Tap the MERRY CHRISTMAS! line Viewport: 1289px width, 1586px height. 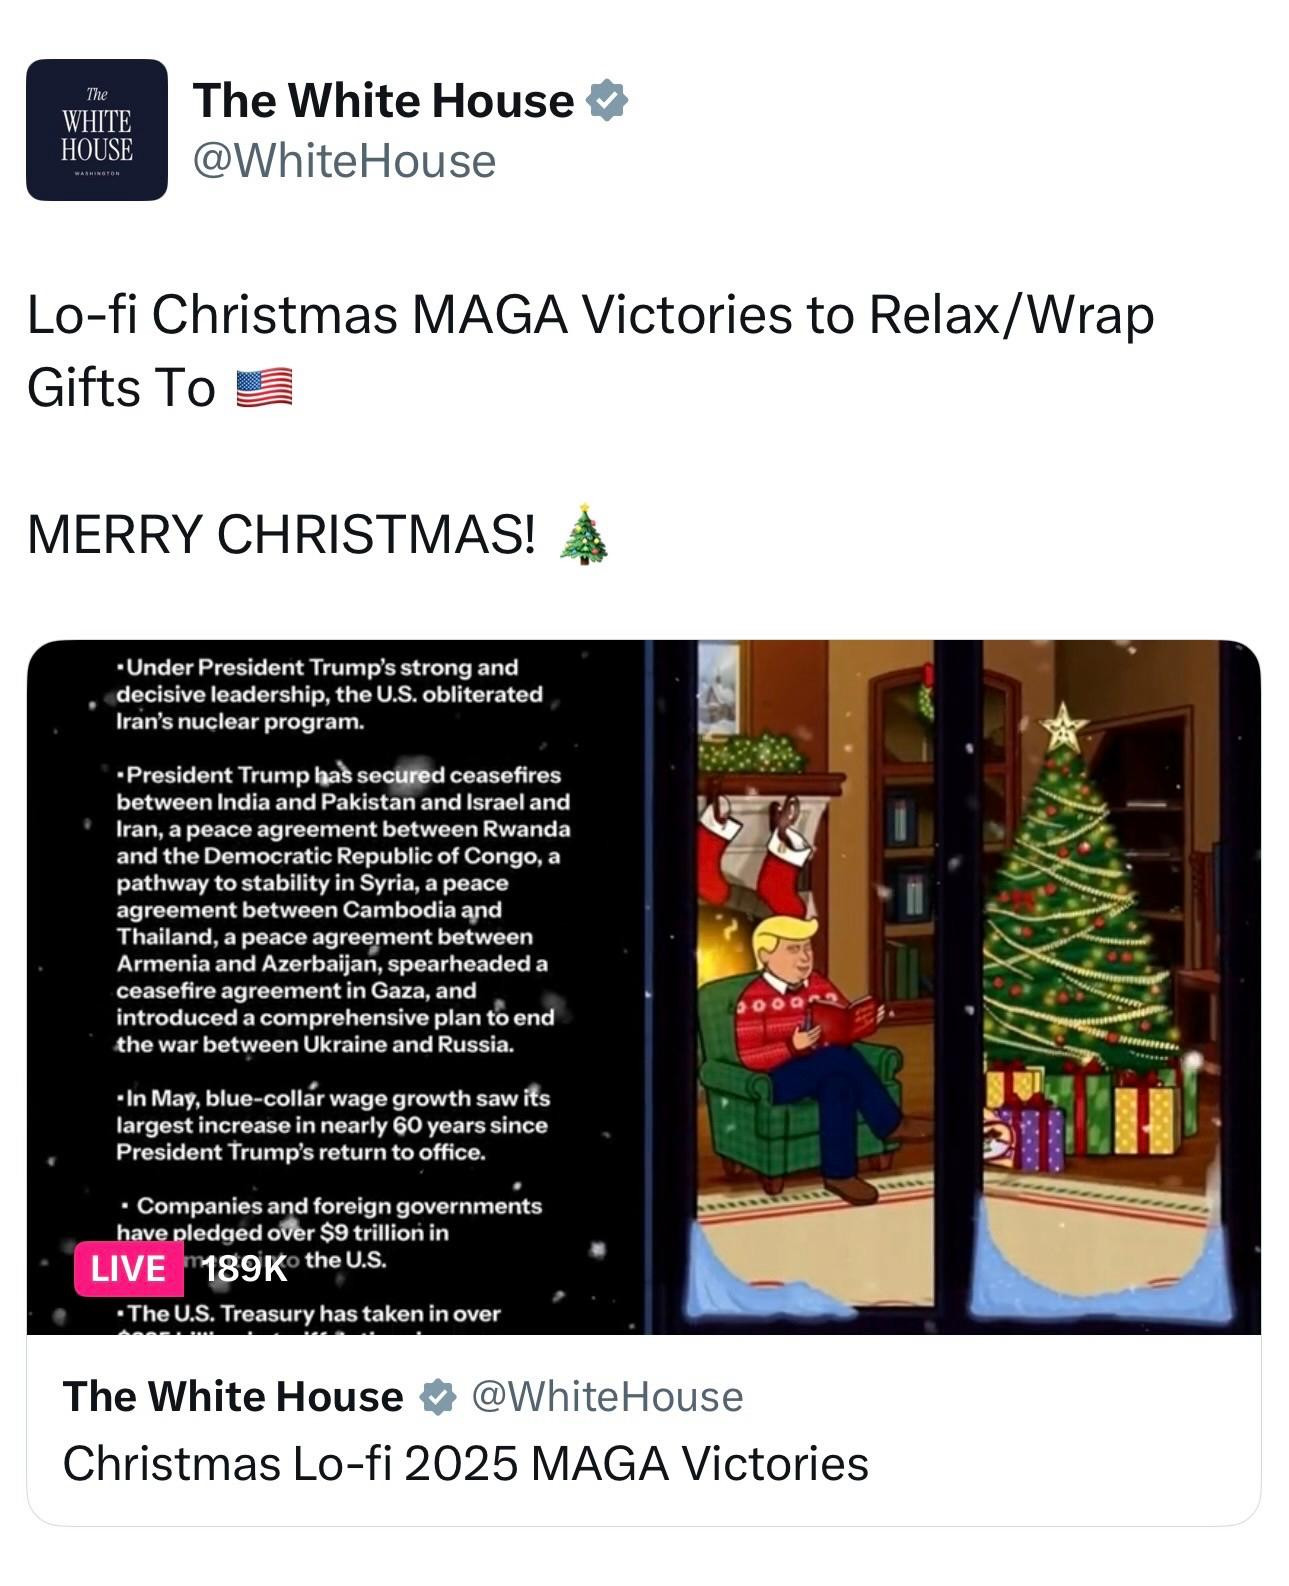click(x=281, y=534)
